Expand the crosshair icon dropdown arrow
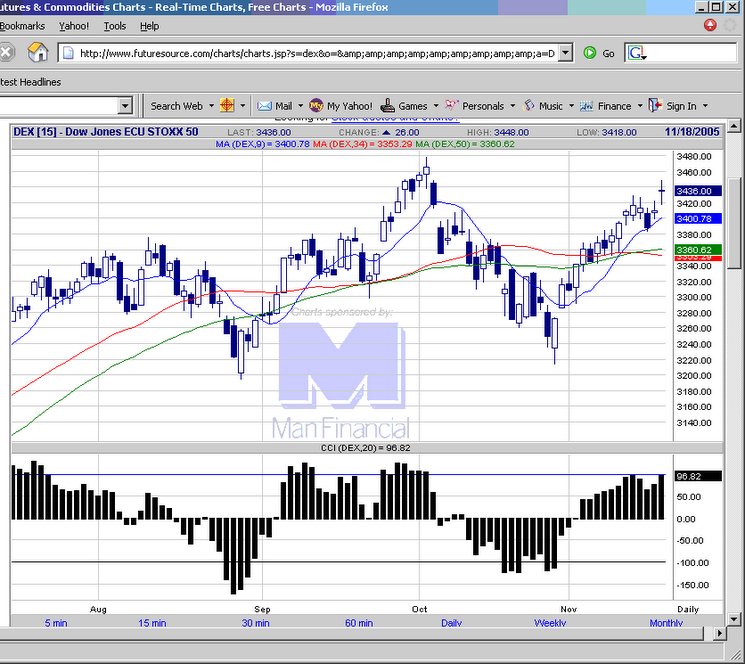745x664 pixels. [243, 106]
